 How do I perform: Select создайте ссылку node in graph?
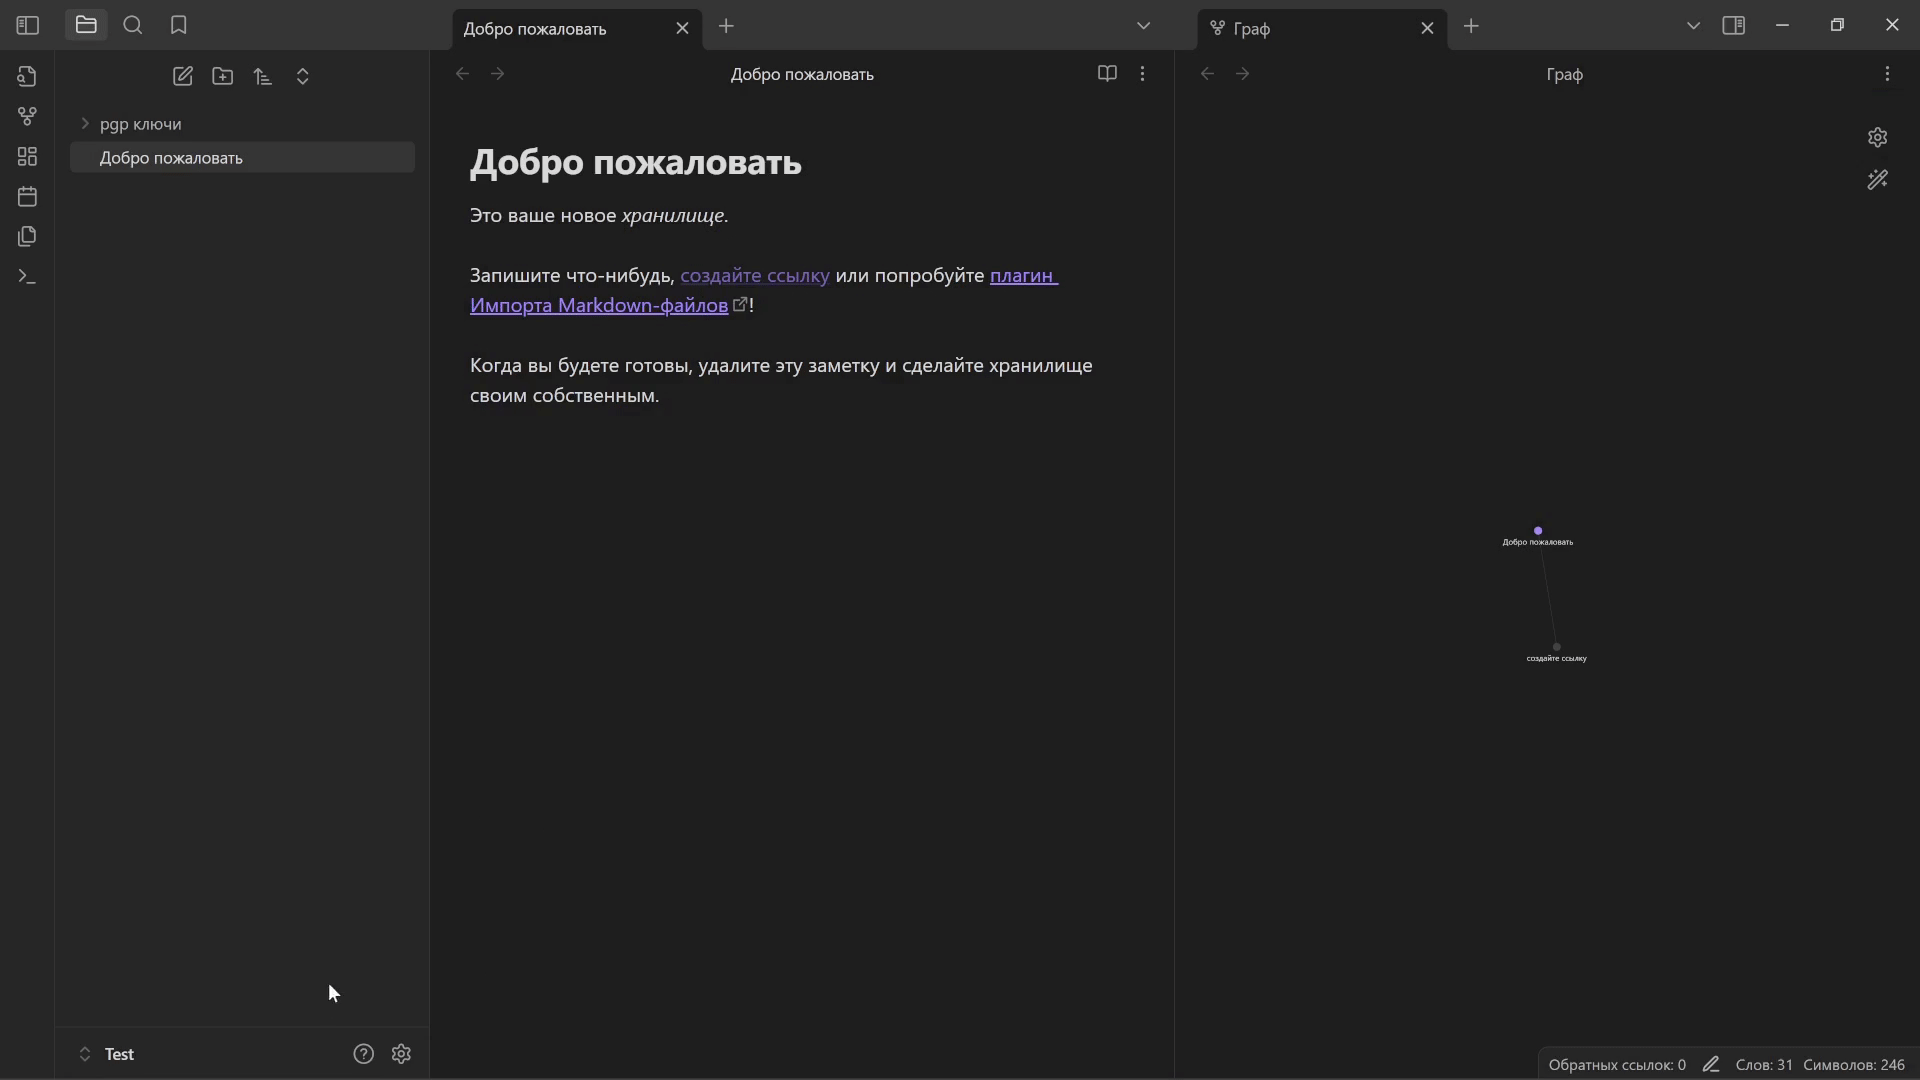tap(1557, 647)
